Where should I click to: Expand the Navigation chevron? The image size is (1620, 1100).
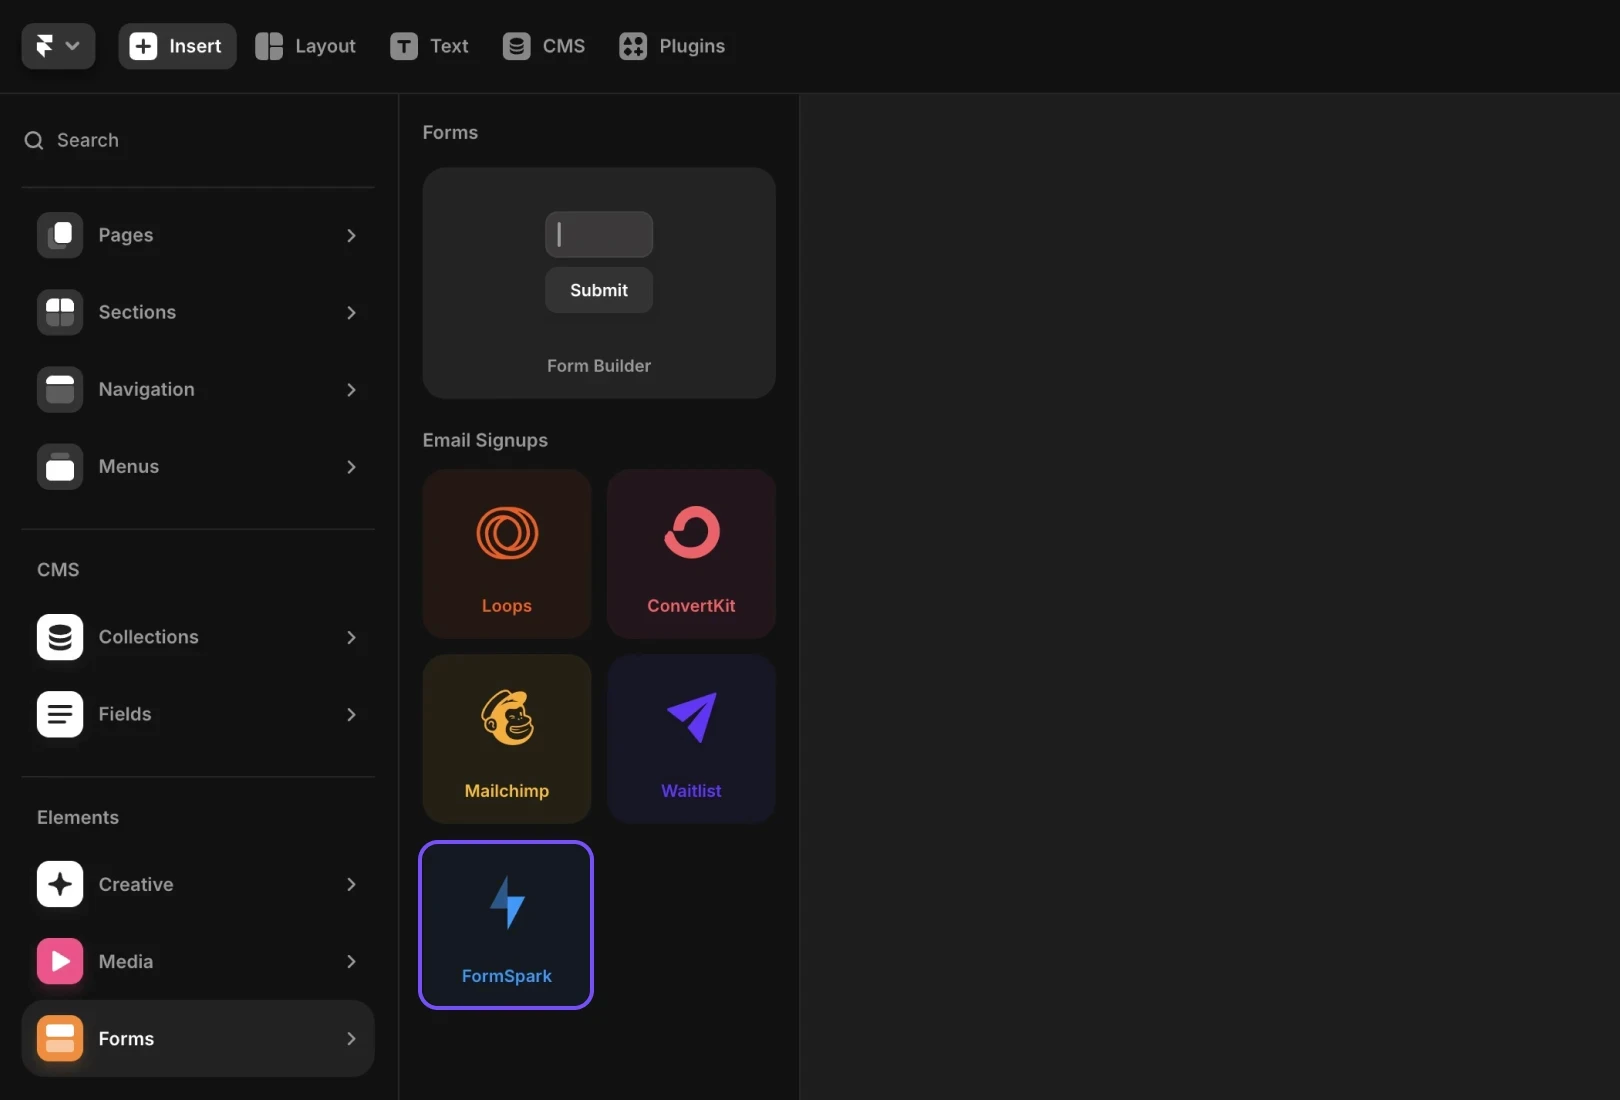tap(351, 389)
